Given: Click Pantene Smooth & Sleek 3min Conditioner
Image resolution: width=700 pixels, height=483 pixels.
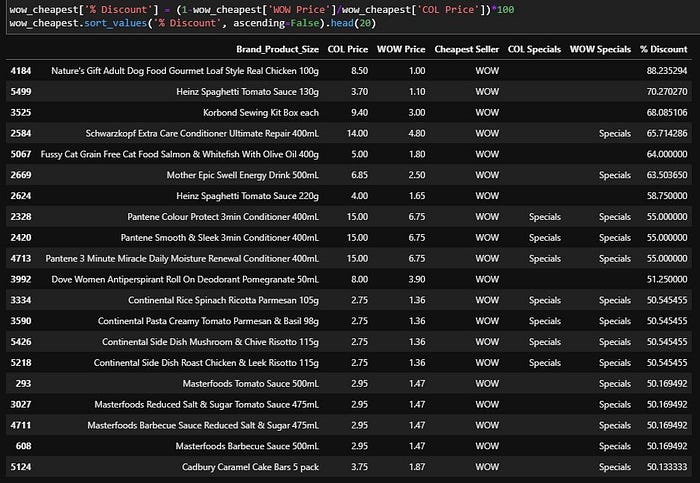Looking at the screenshot, I should (x=220, y=238).
